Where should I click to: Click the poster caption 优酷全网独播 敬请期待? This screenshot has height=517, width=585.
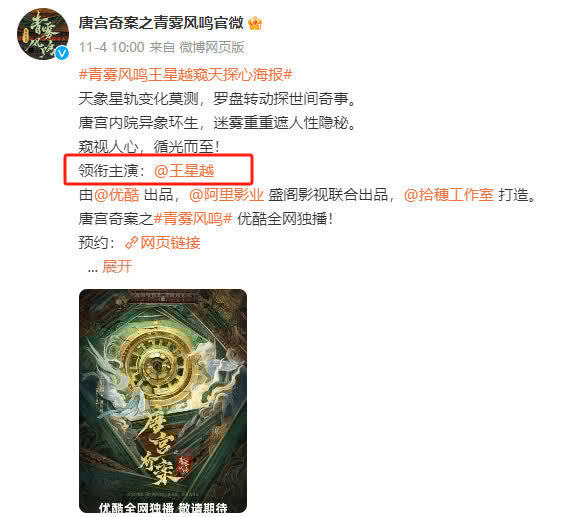pyautogui.click(x=163, y=508)
